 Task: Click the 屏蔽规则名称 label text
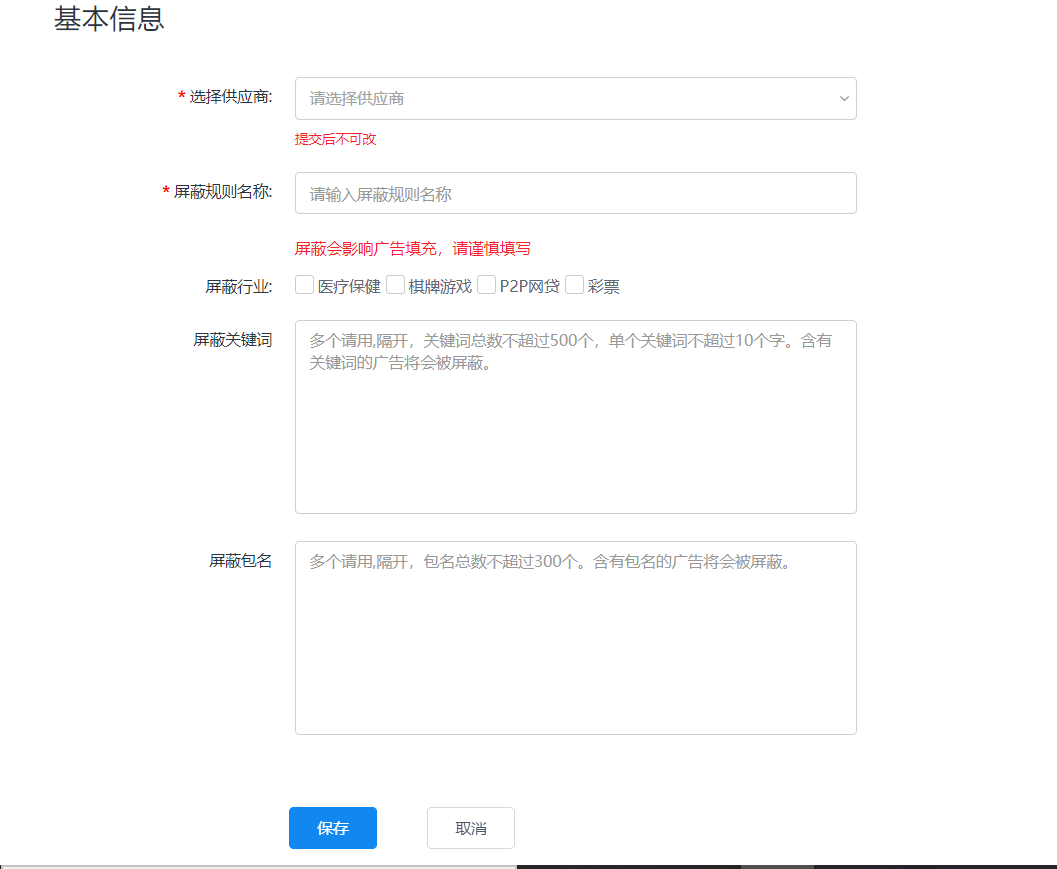222,193
